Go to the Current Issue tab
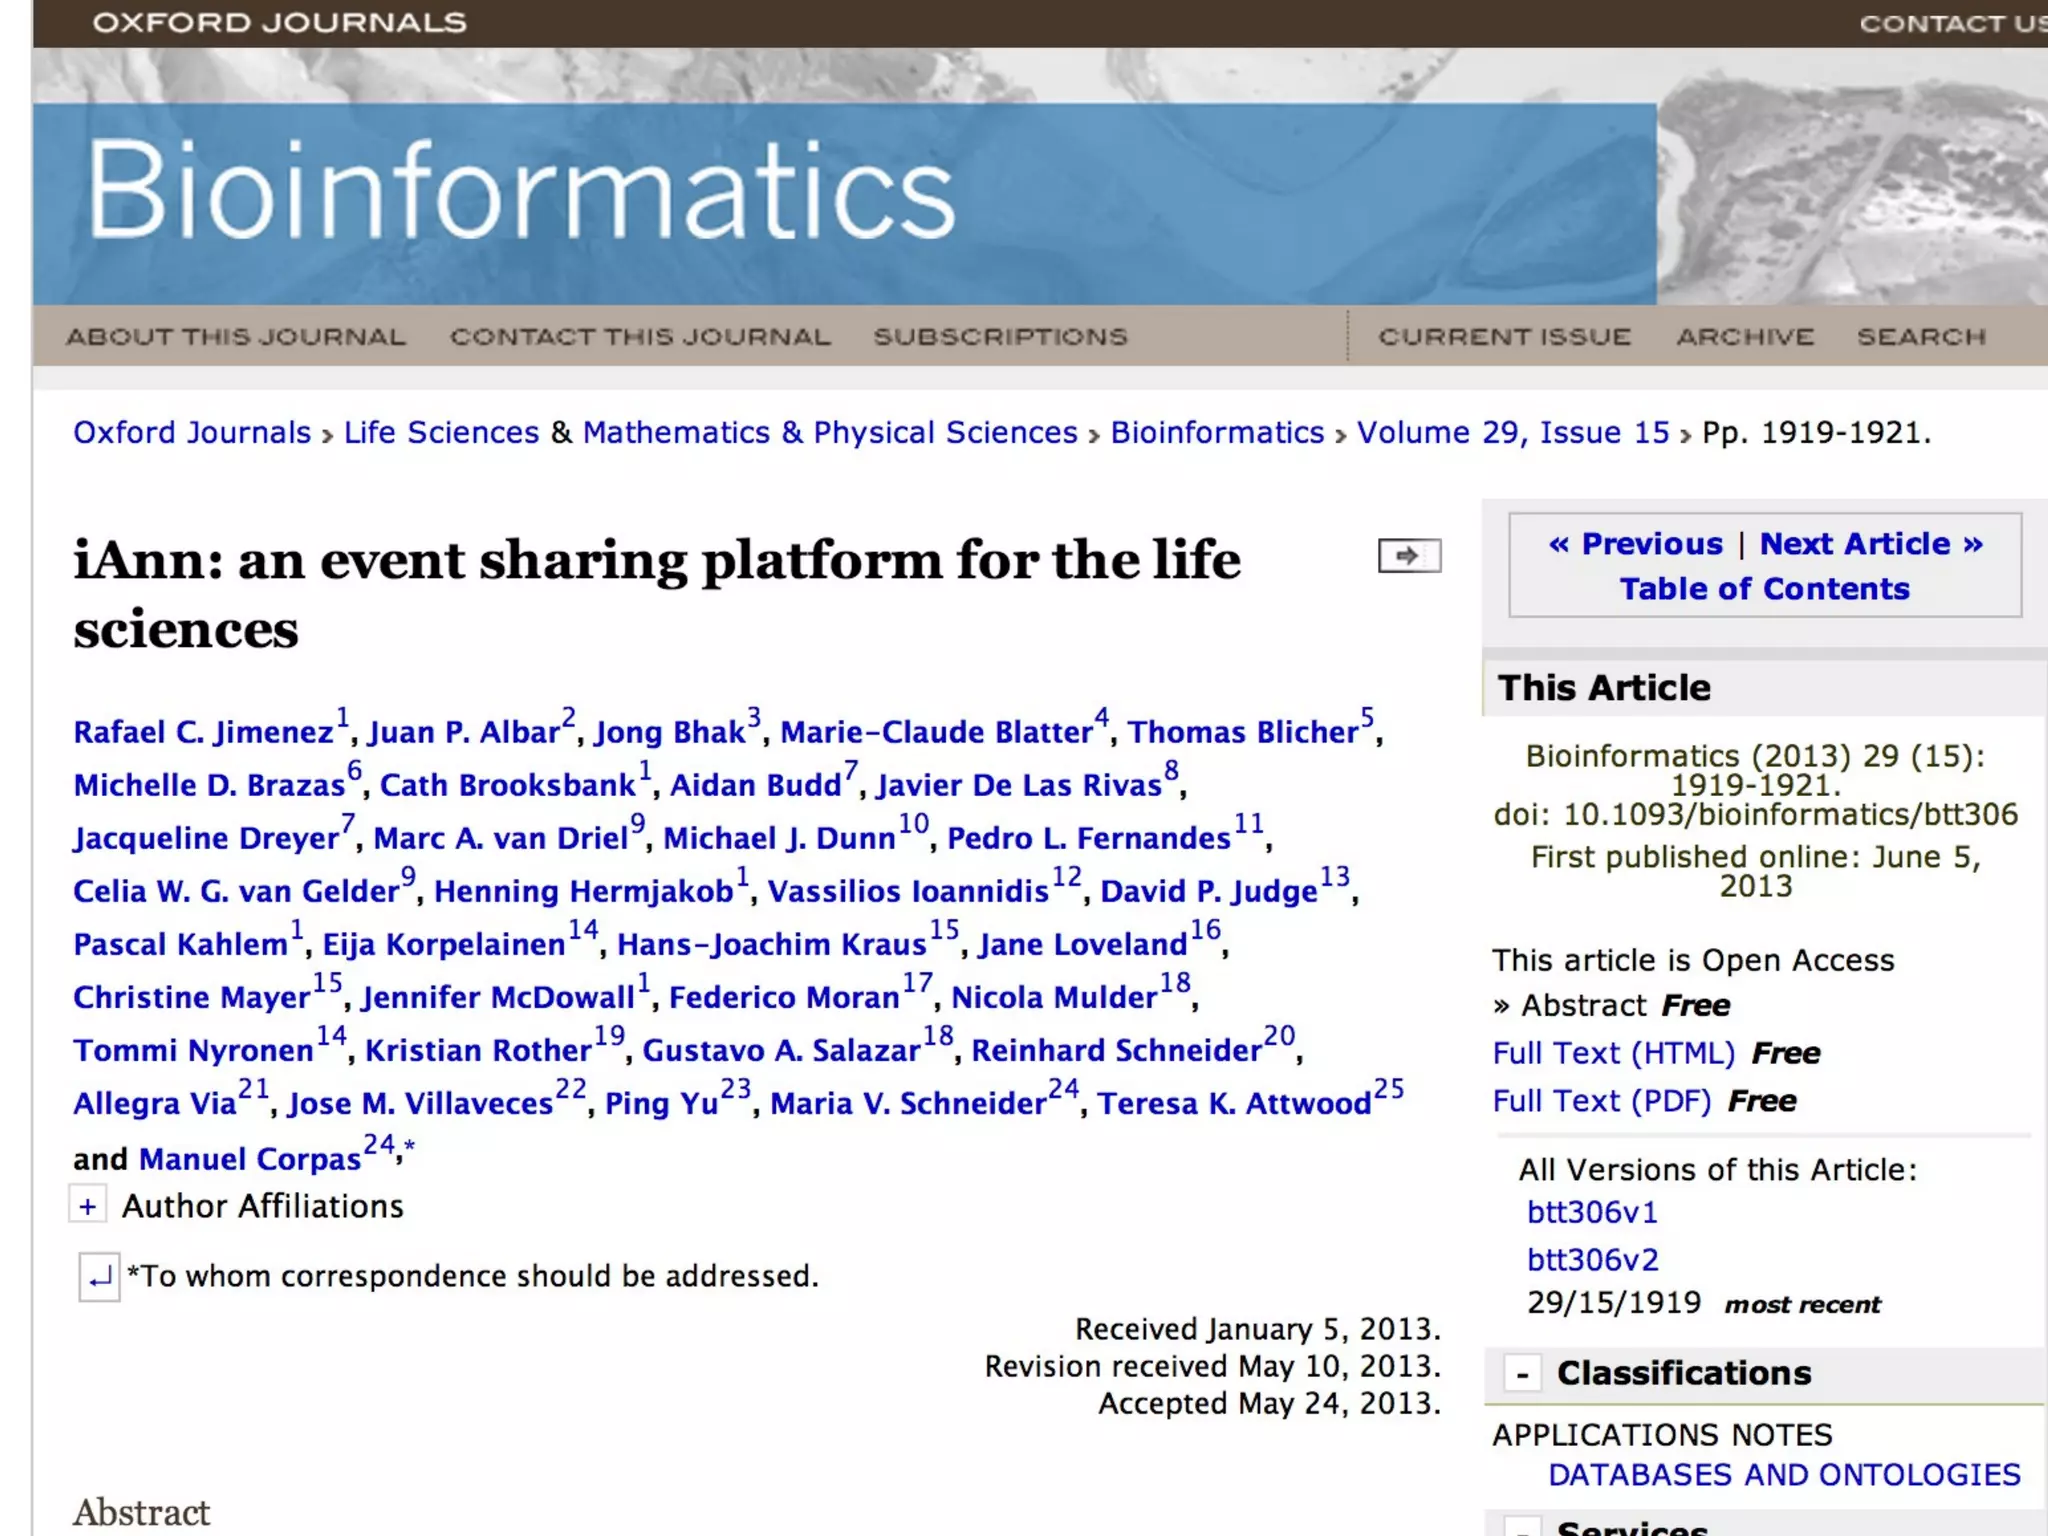Screen dimensions: 2048x1536 1504,337
